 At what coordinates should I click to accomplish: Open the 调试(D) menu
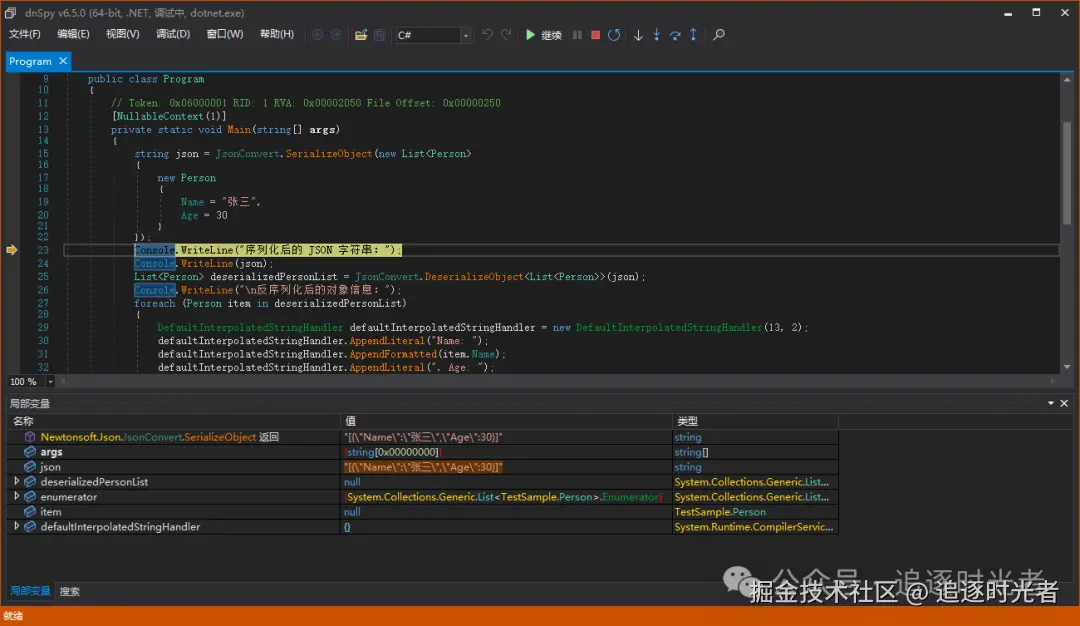(173, 34)
